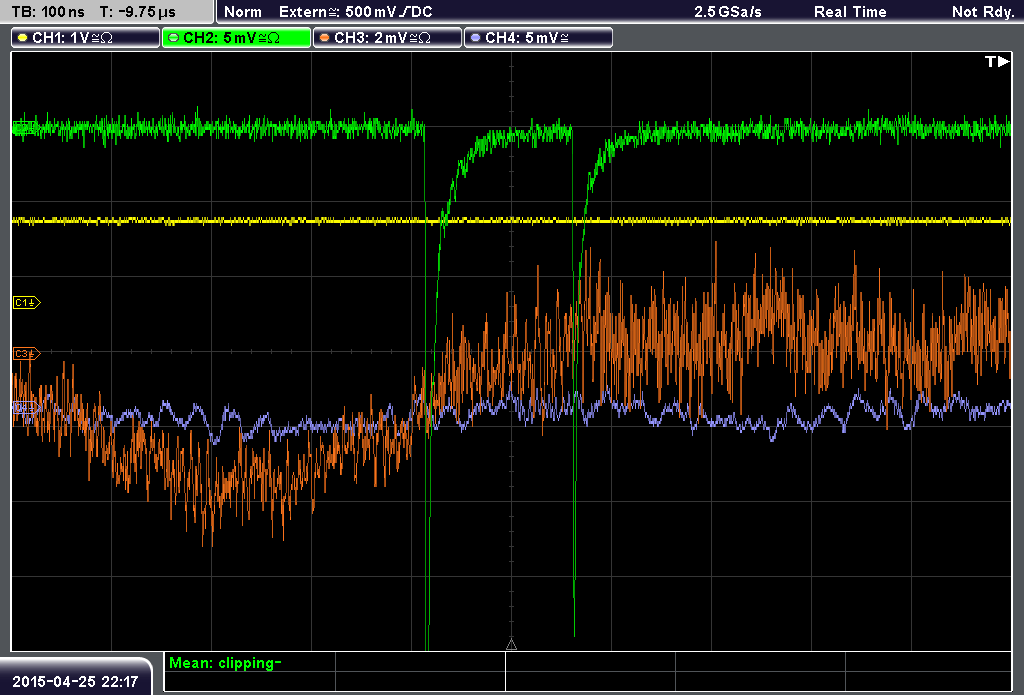Image resolution: width=1024 pixels, height=695 pixels.
Task: Click the yellow CH1 indicator dot
Action: click(23, 38)
